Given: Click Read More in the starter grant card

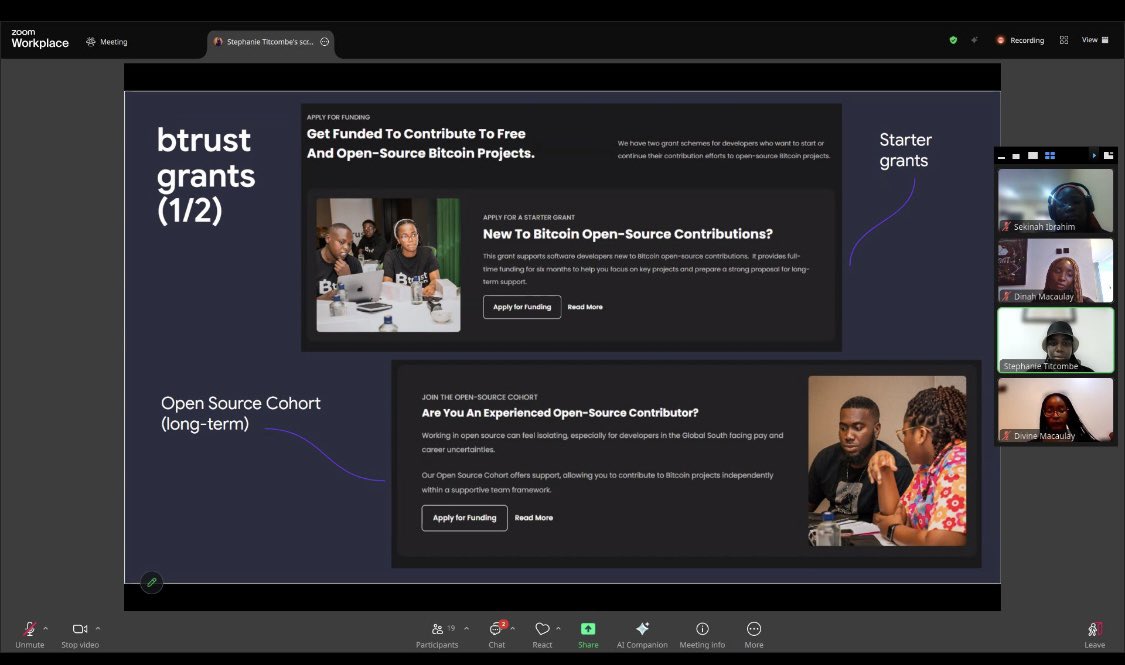Looking at the screenshot, I should [585, 307].
